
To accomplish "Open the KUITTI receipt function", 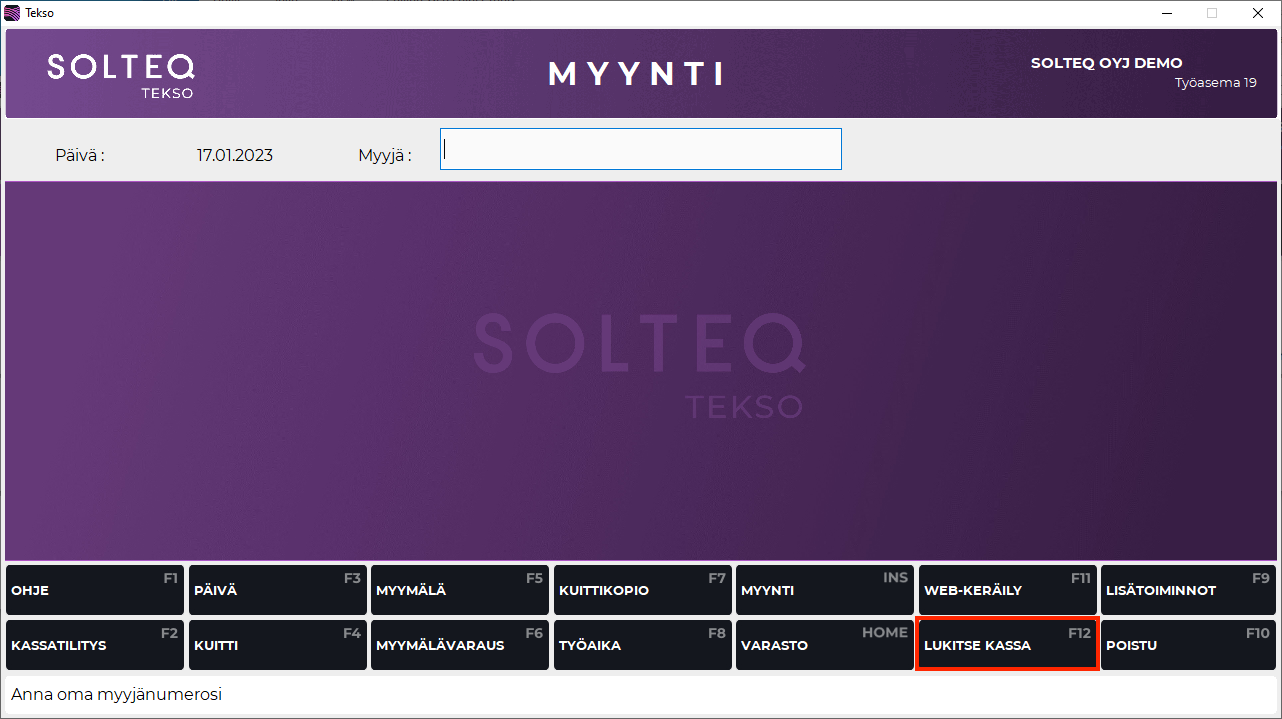I will (277, 645).
